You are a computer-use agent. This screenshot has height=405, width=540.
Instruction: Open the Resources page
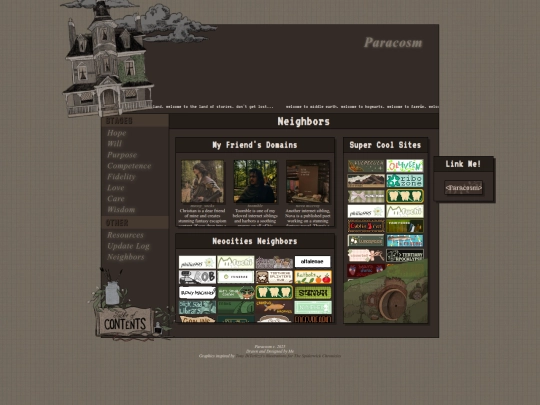(x=125, y=235)
